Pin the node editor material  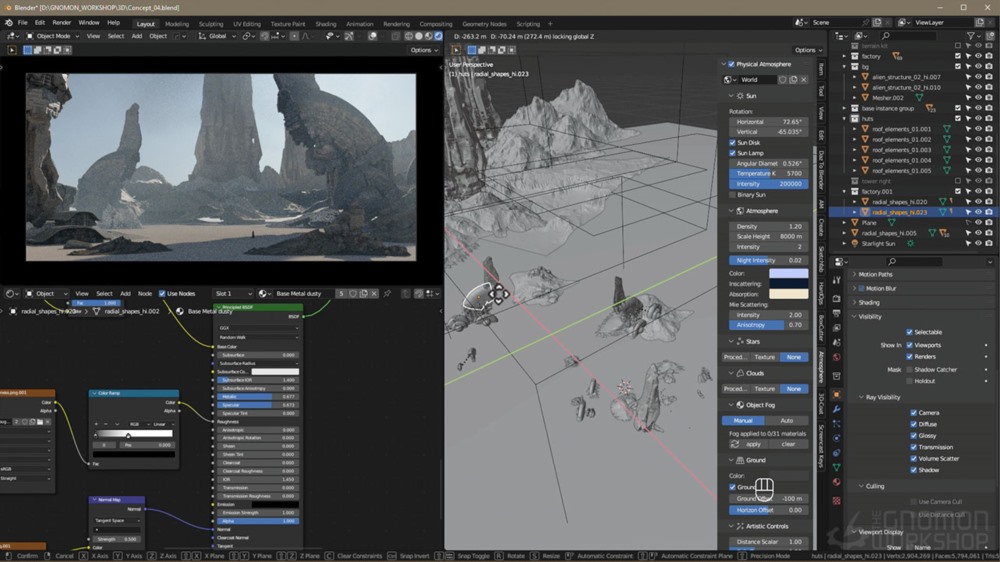coord(387,293)
